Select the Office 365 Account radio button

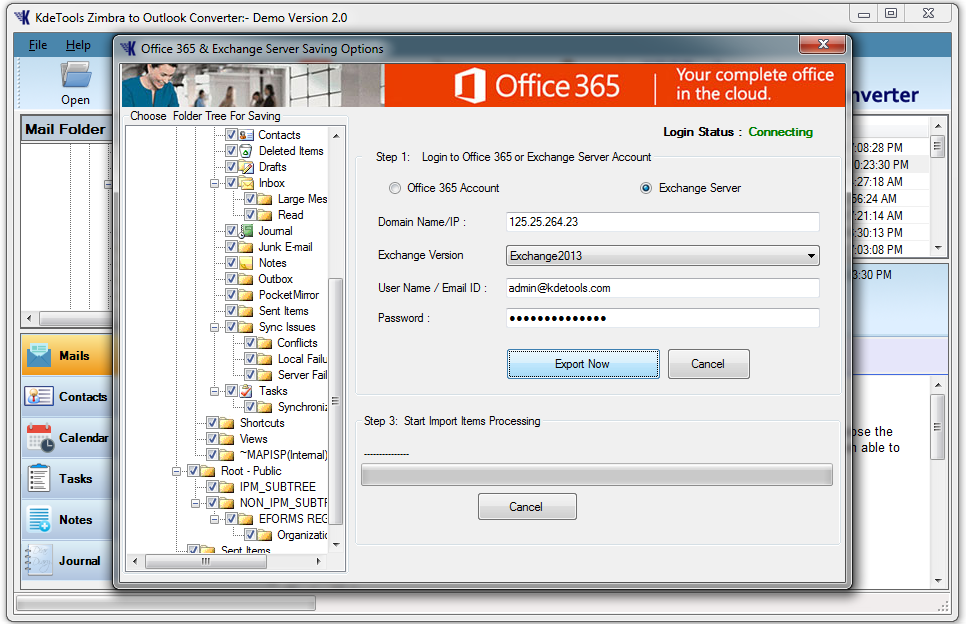395,188
